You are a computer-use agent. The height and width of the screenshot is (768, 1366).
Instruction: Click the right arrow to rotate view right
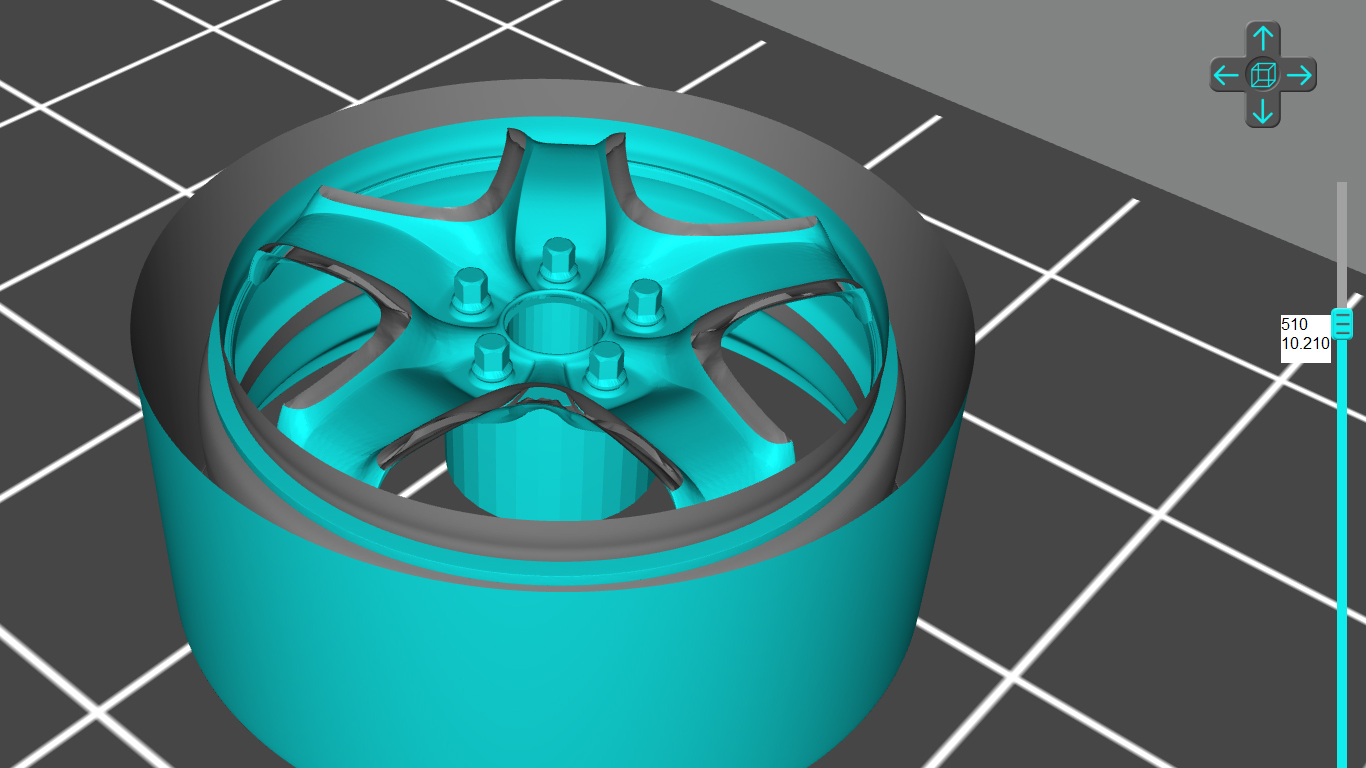click(x=1298, y=75)
